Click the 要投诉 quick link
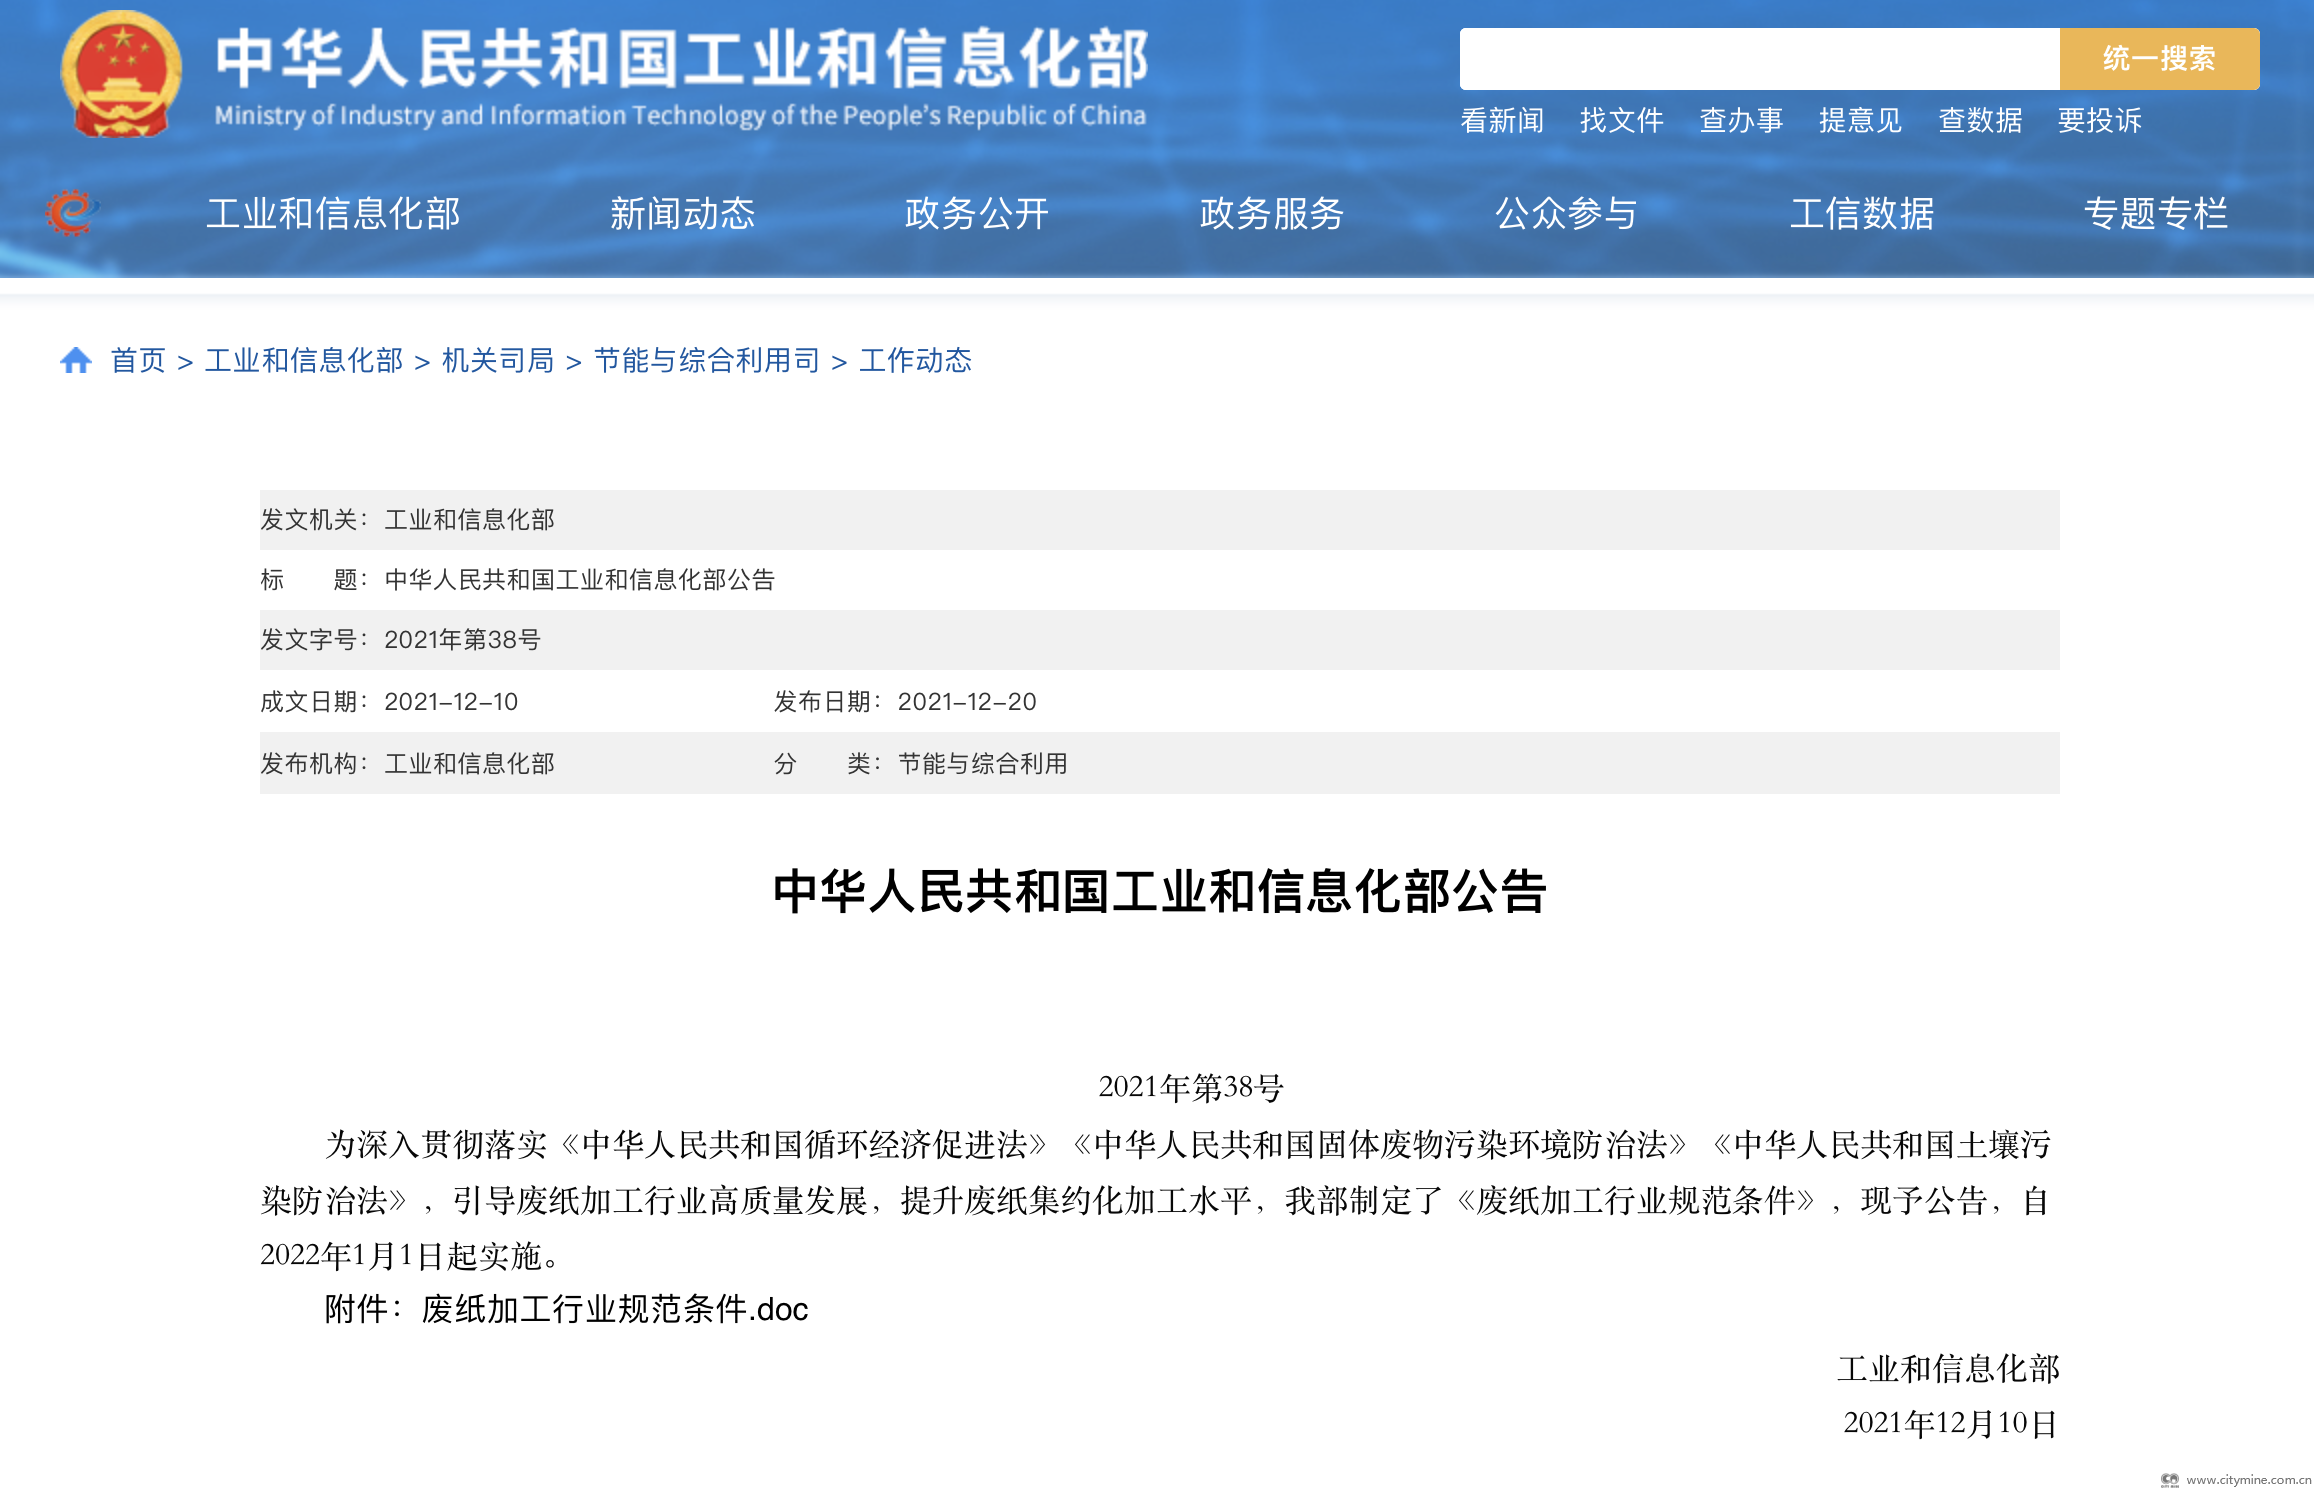This screenshot has width=2314, height=1490. (x=2100, y=120)
